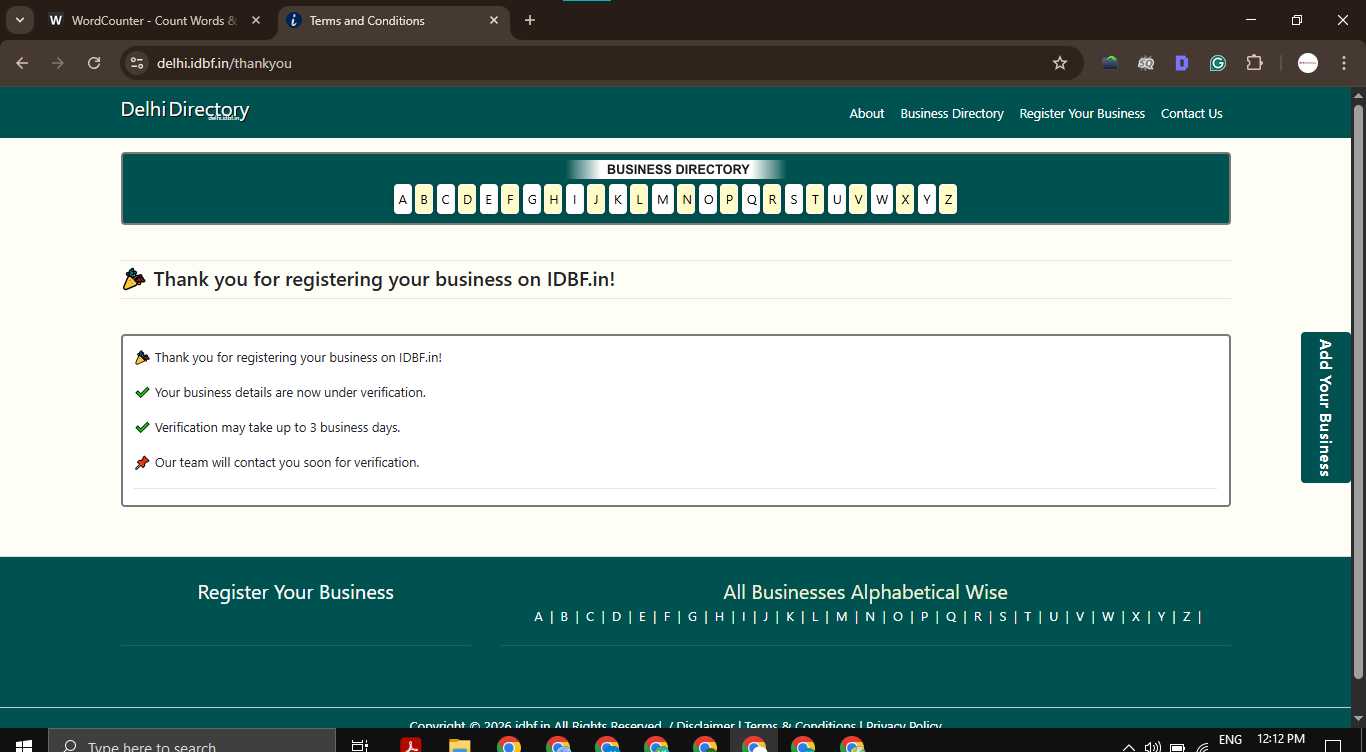Open footer alphabetical link B

pos(564,617)
